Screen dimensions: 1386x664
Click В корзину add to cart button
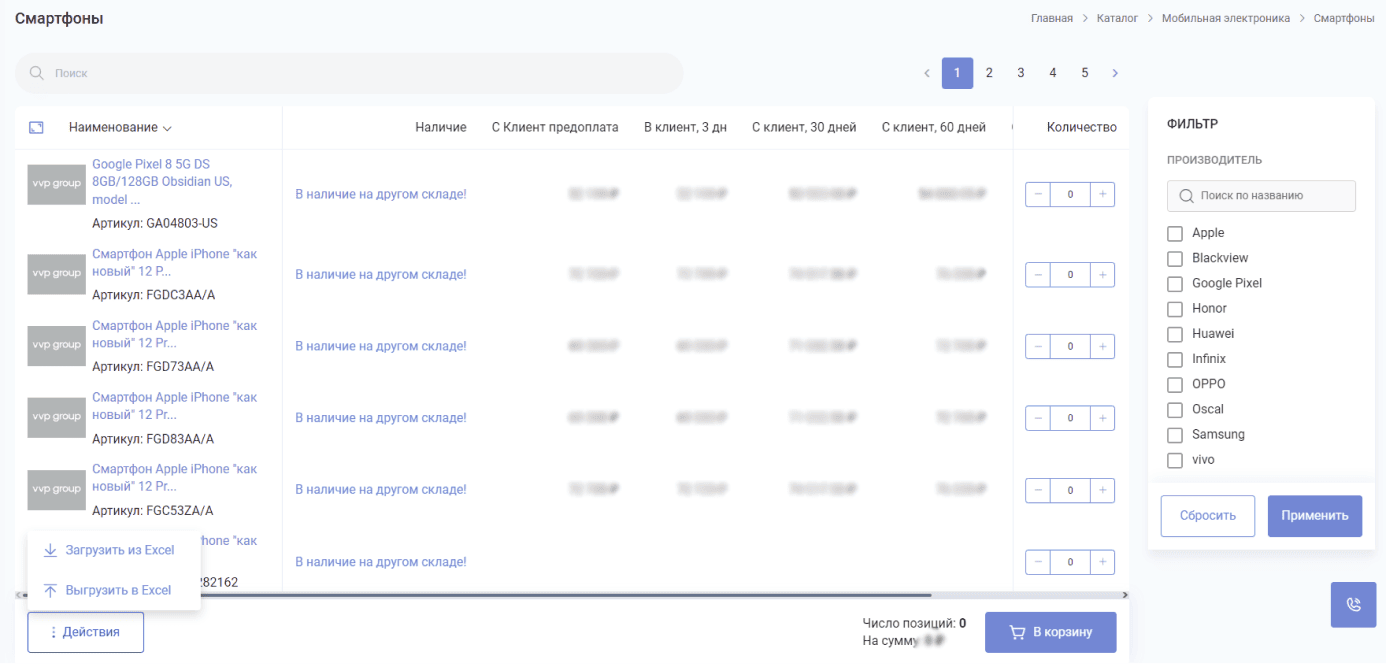tap(1051, 632)
